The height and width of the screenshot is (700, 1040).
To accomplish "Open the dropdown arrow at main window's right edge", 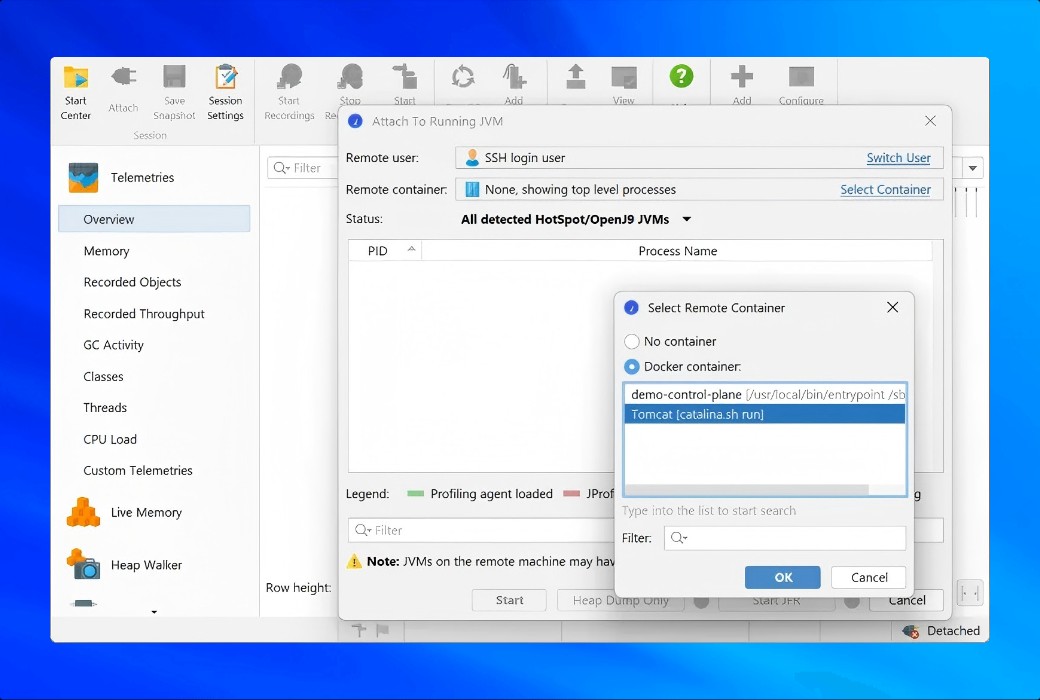I will 972,168.
